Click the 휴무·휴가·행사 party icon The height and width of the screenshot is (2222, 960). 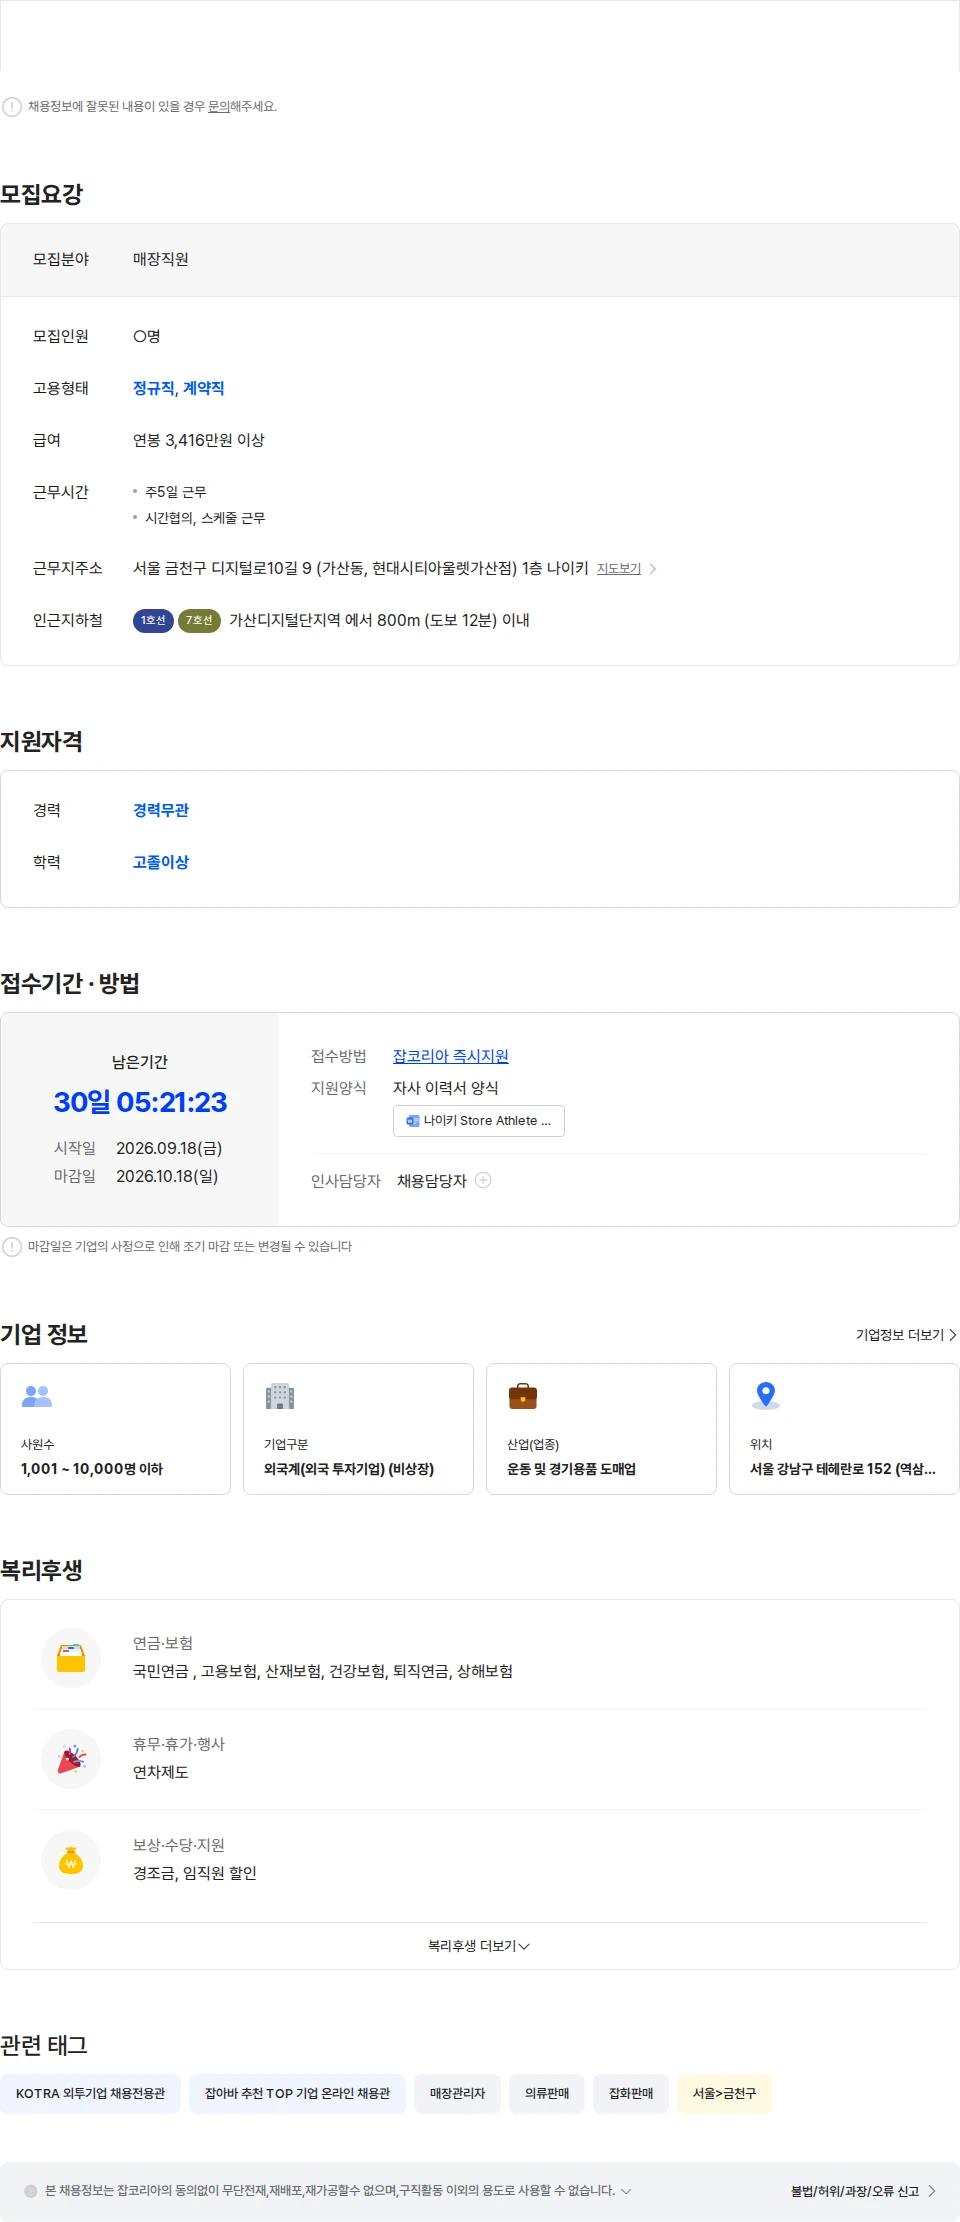[71, 1759]
